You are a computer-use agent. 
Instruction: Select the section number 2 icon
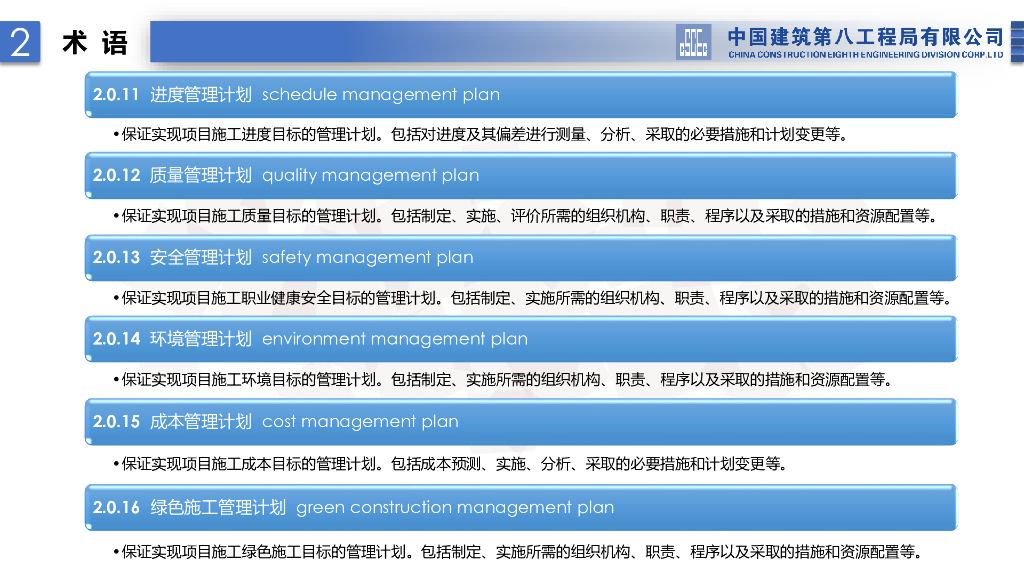click(18, 43)
